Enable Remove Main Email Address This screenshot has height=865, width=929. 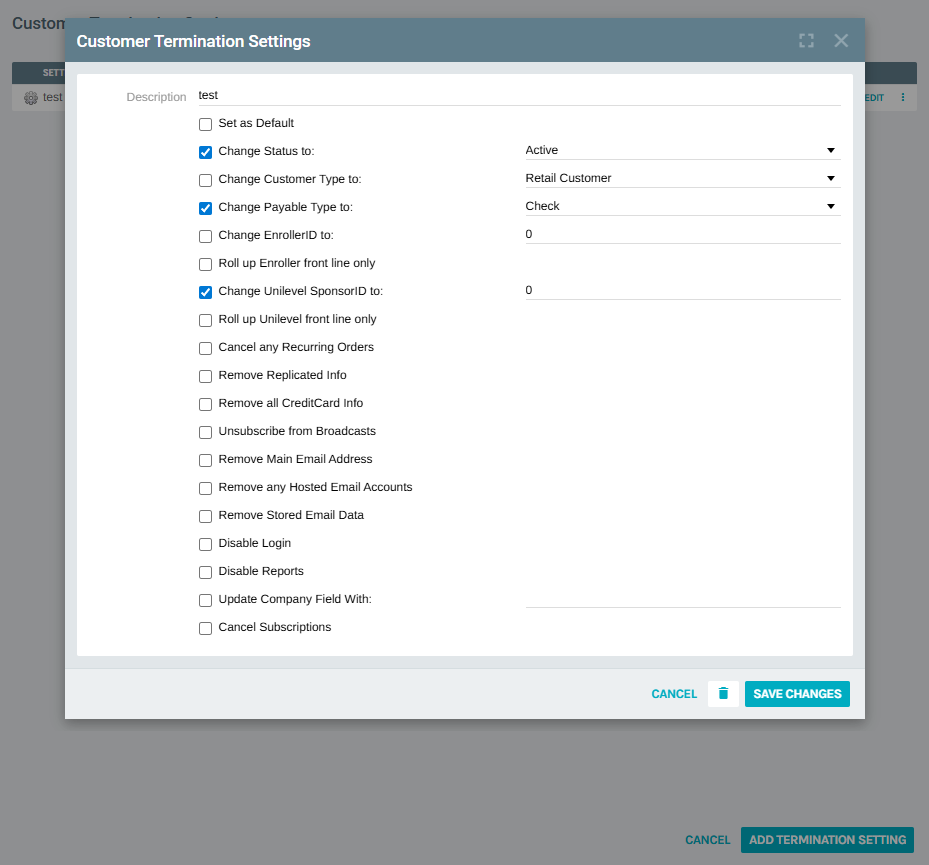pos(205,460)
